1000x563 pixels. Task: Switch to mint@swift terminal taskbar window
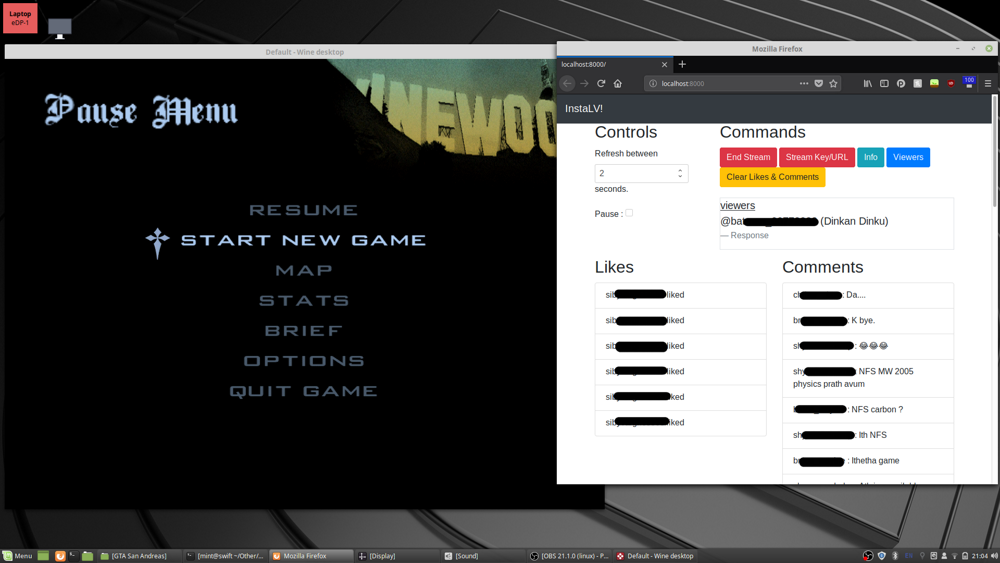click(224, 556)
